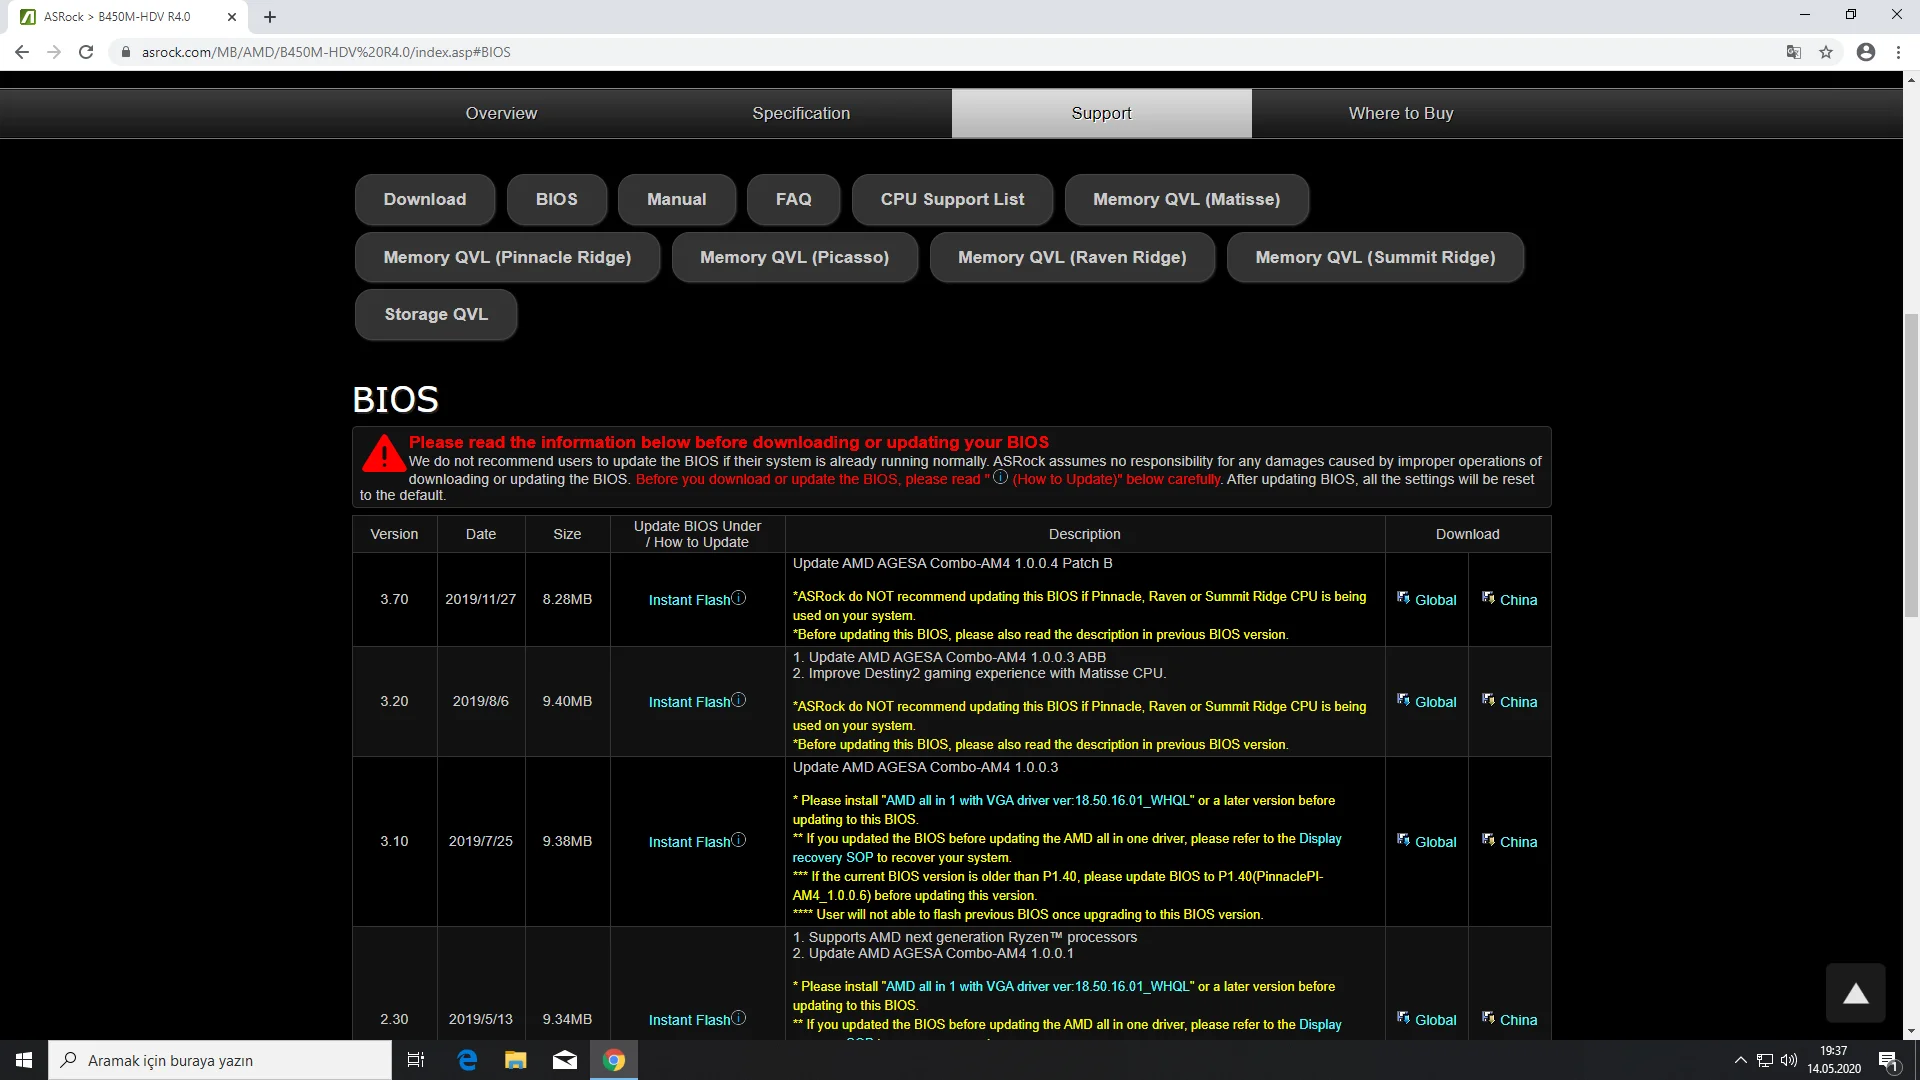Open Chrome's three-dot menu

pyautogui.click(x=1899, y=51)
